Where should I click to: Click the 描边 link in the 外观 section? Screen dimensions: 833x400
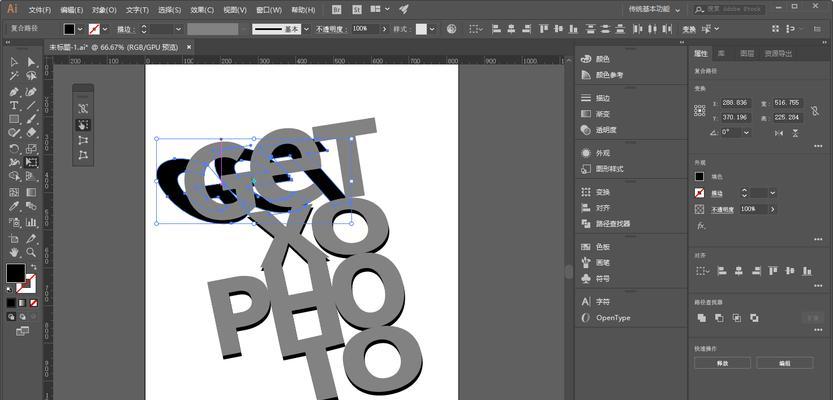[717, 193]
